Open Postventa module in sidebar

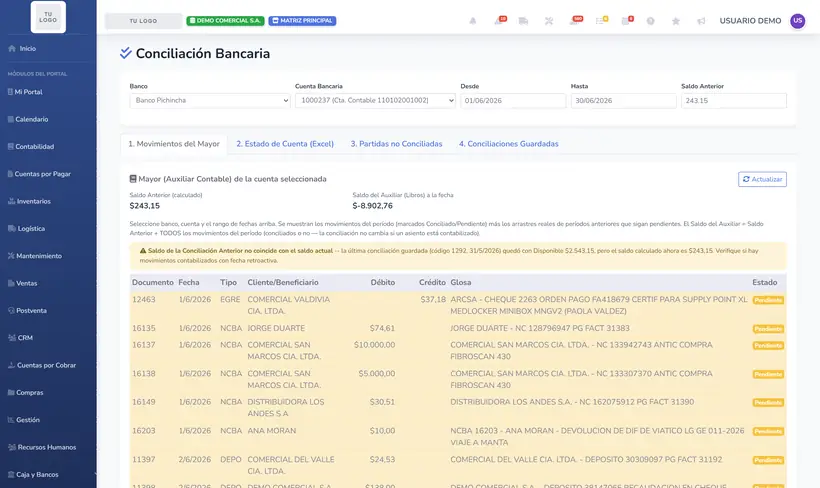point(27,311)
